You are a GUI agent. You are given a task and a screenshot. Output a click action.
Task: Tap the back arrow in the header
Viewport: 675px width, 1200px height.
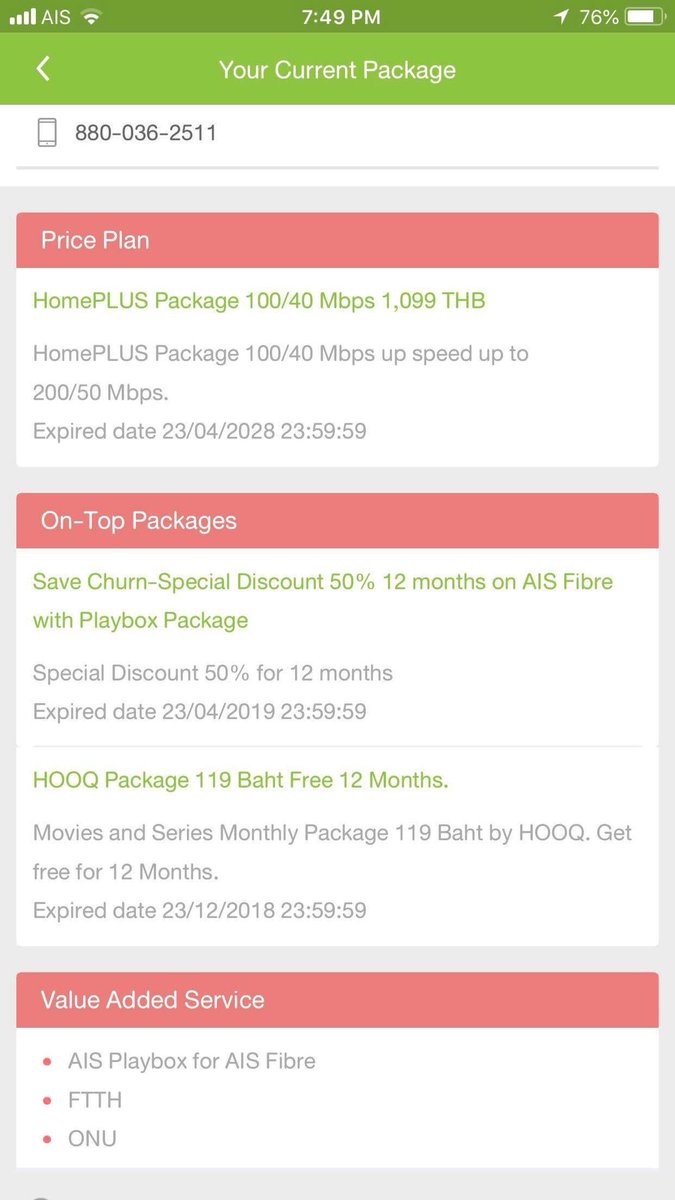(x=42, y=69)
